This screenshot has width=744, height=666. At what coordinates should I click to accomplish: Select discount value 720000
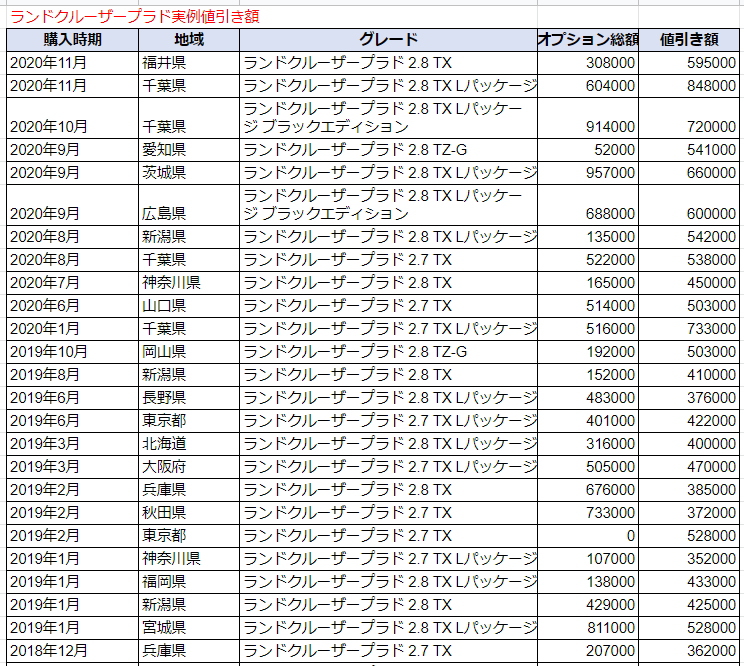click(689, 118)
